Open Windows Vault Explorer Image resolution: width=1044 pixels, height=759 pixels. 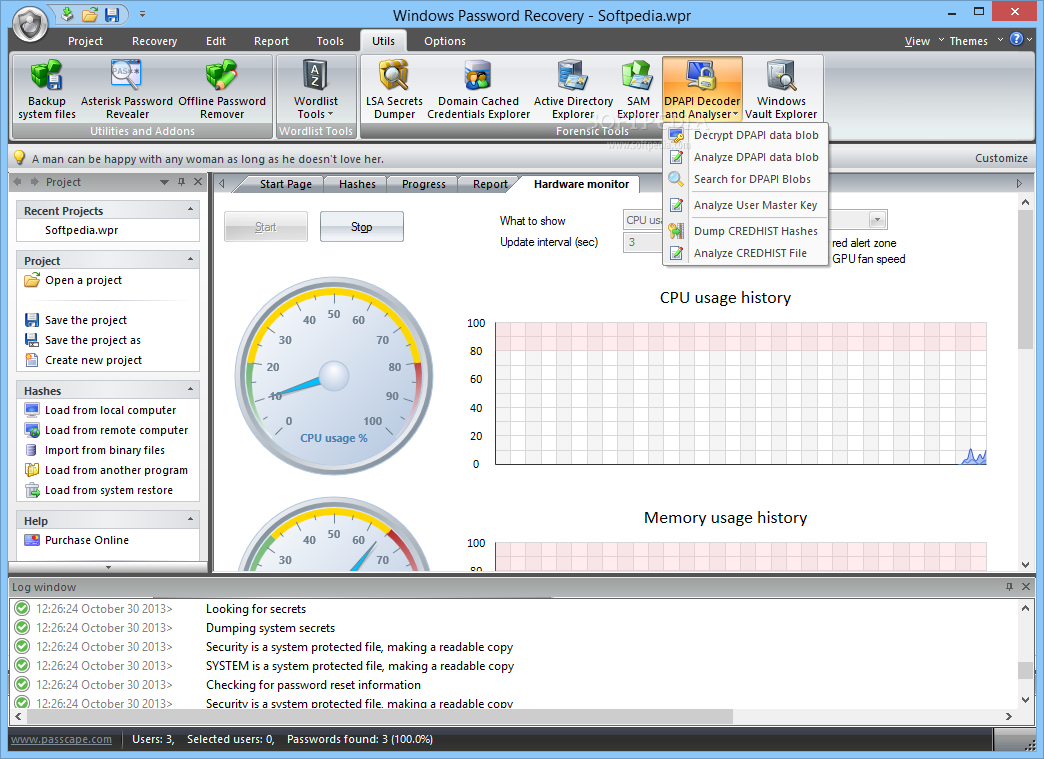pos(781,89)
